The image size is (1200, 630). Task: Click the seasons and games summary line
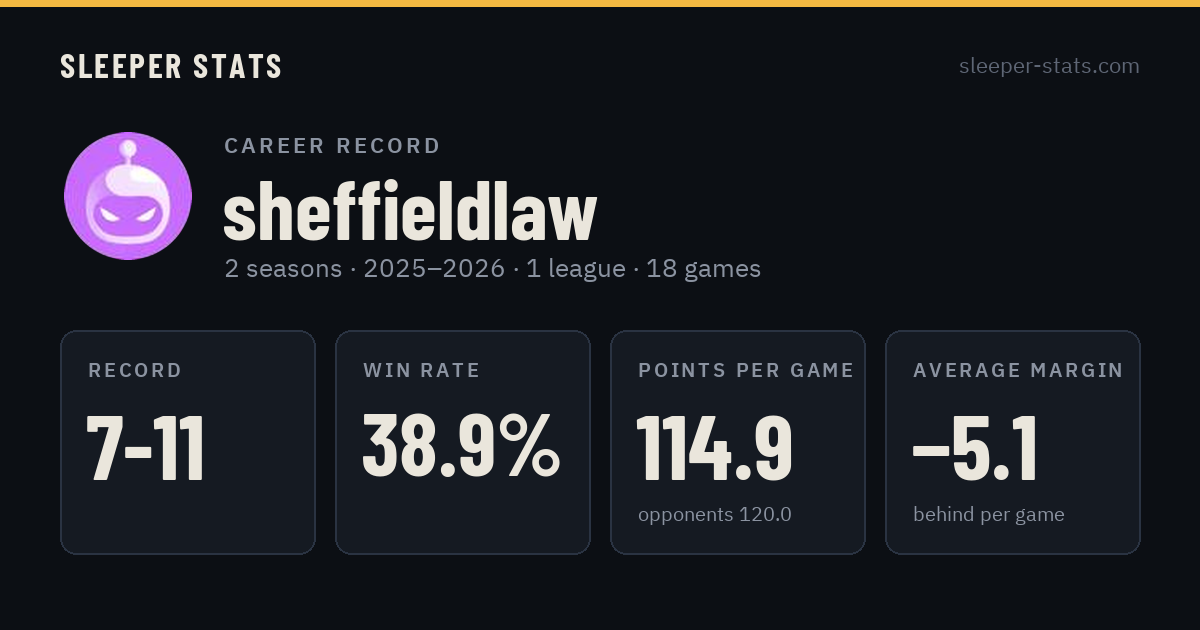coord(492,269)
